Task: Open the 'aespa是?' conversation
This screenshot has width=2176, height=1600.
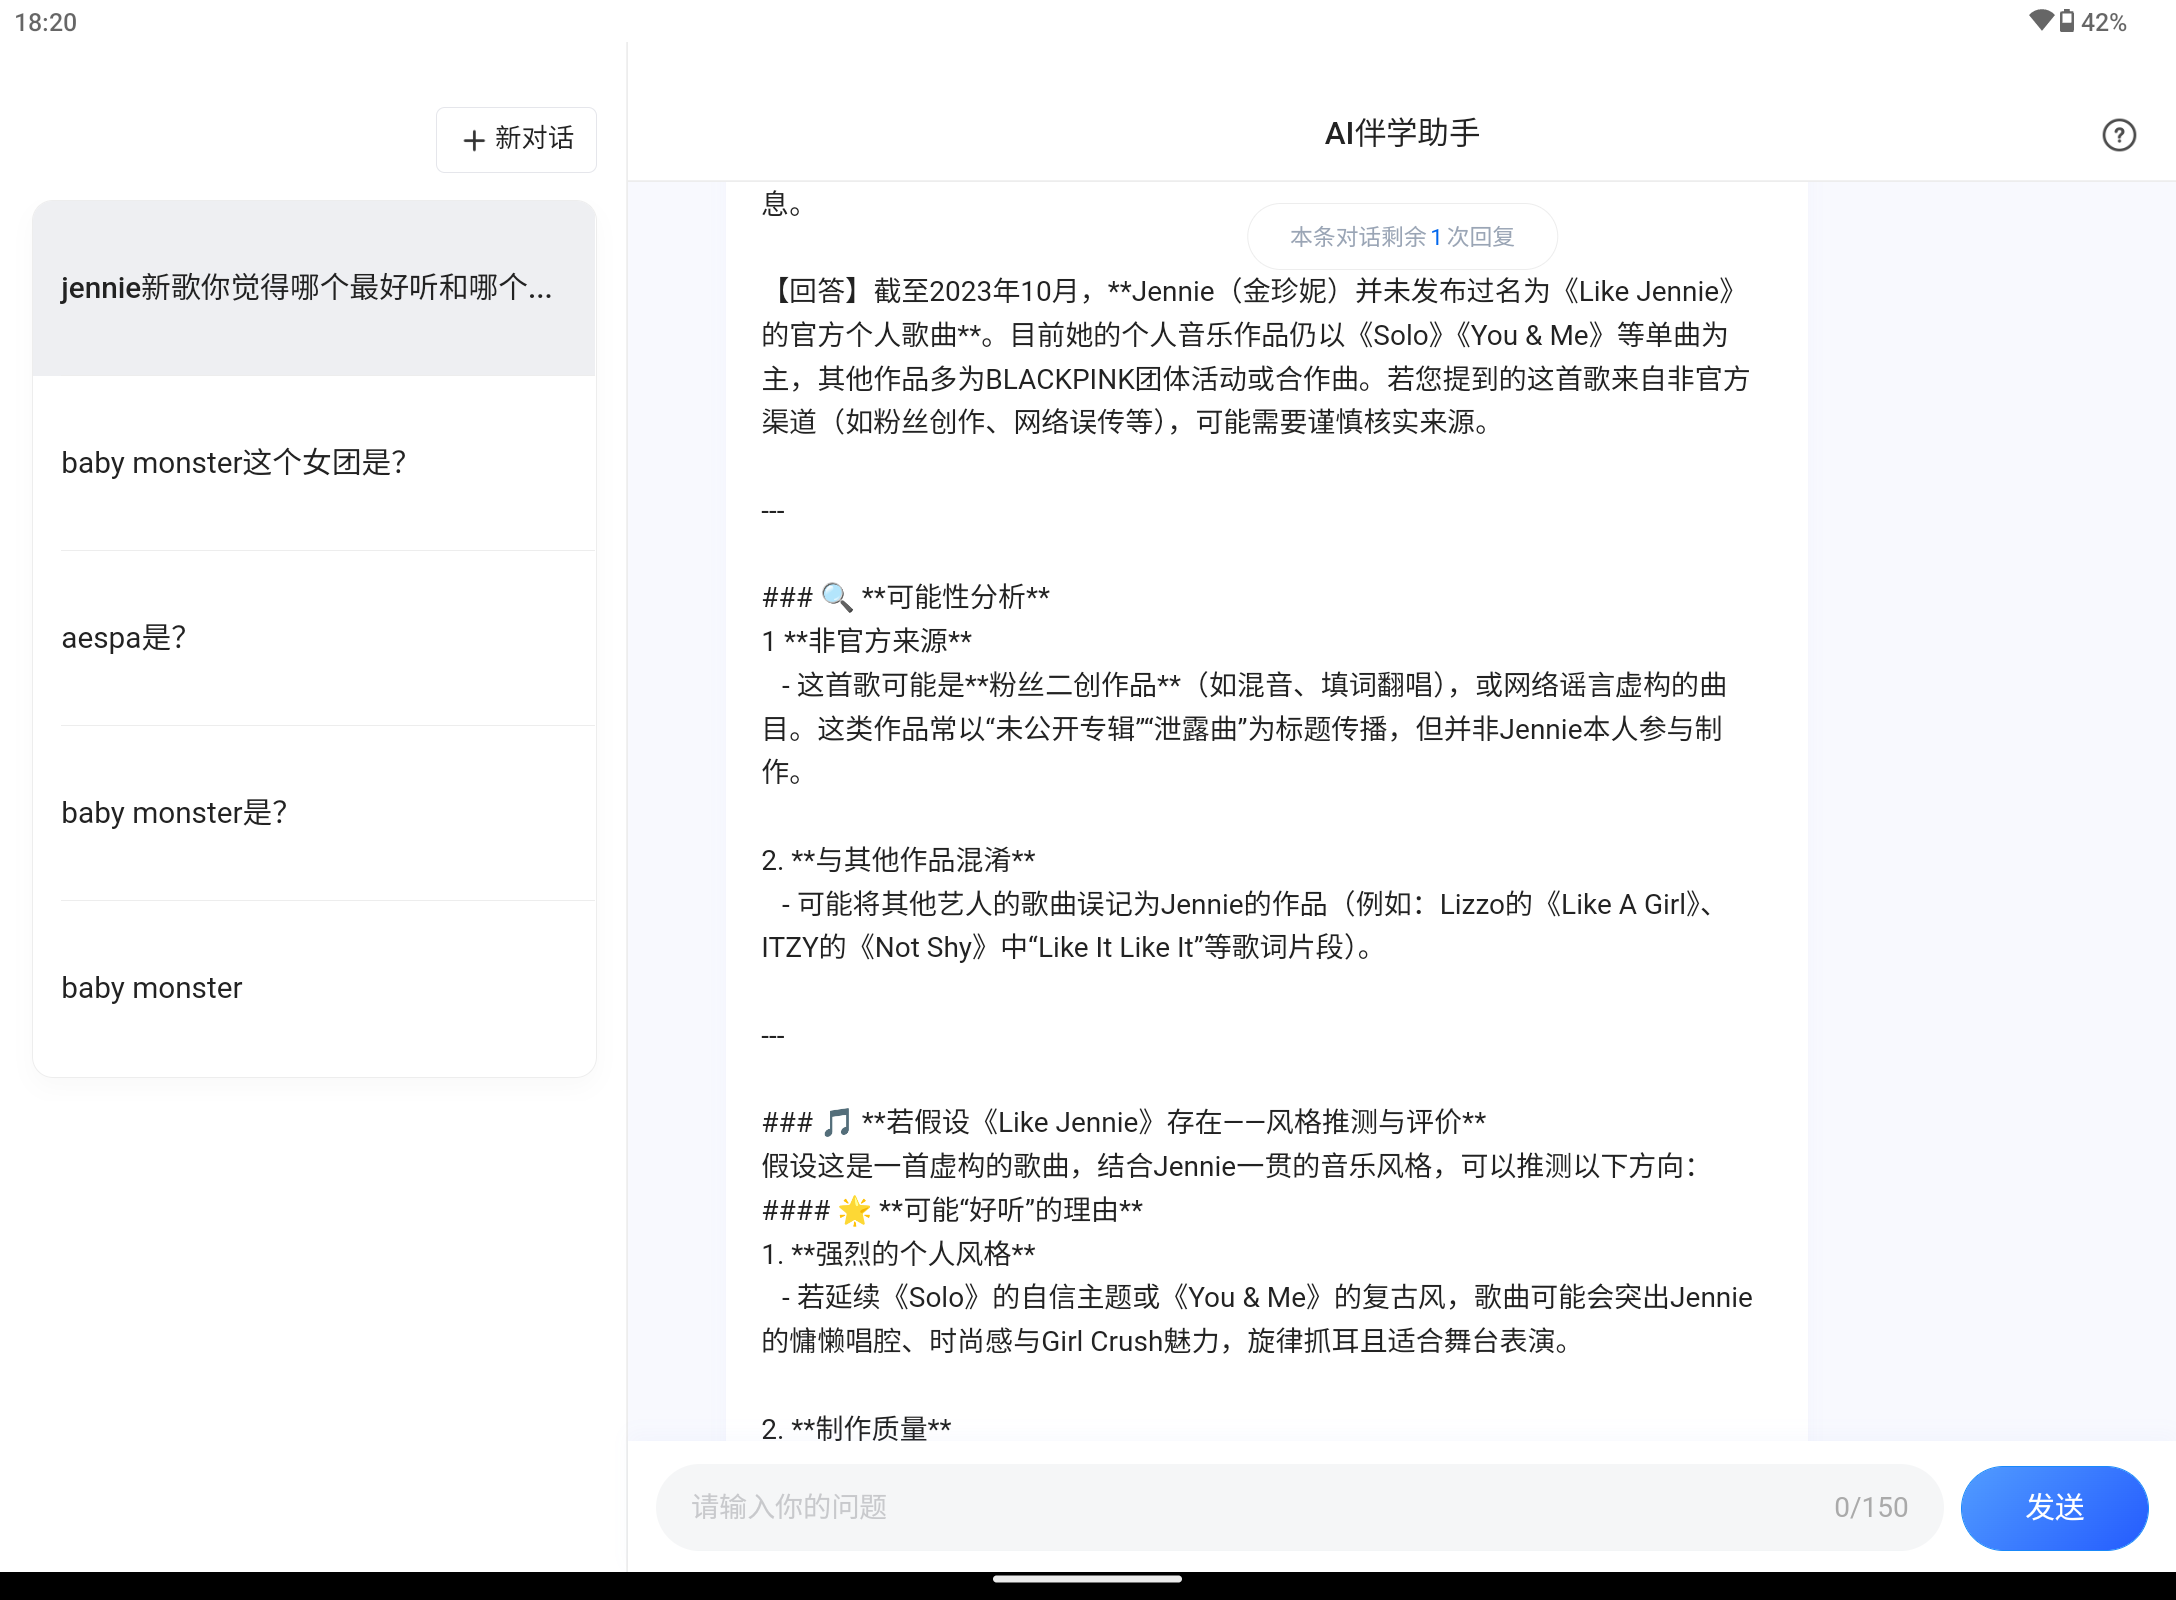Action: (x=314, y=638)
